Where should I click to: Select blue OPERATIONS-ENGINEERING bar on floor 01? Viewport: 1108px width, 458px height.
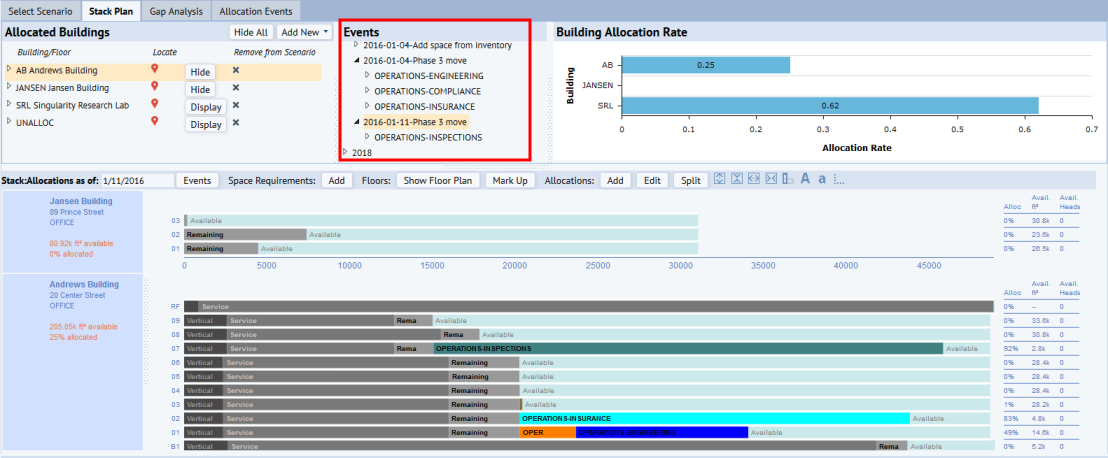coord(662,432)
